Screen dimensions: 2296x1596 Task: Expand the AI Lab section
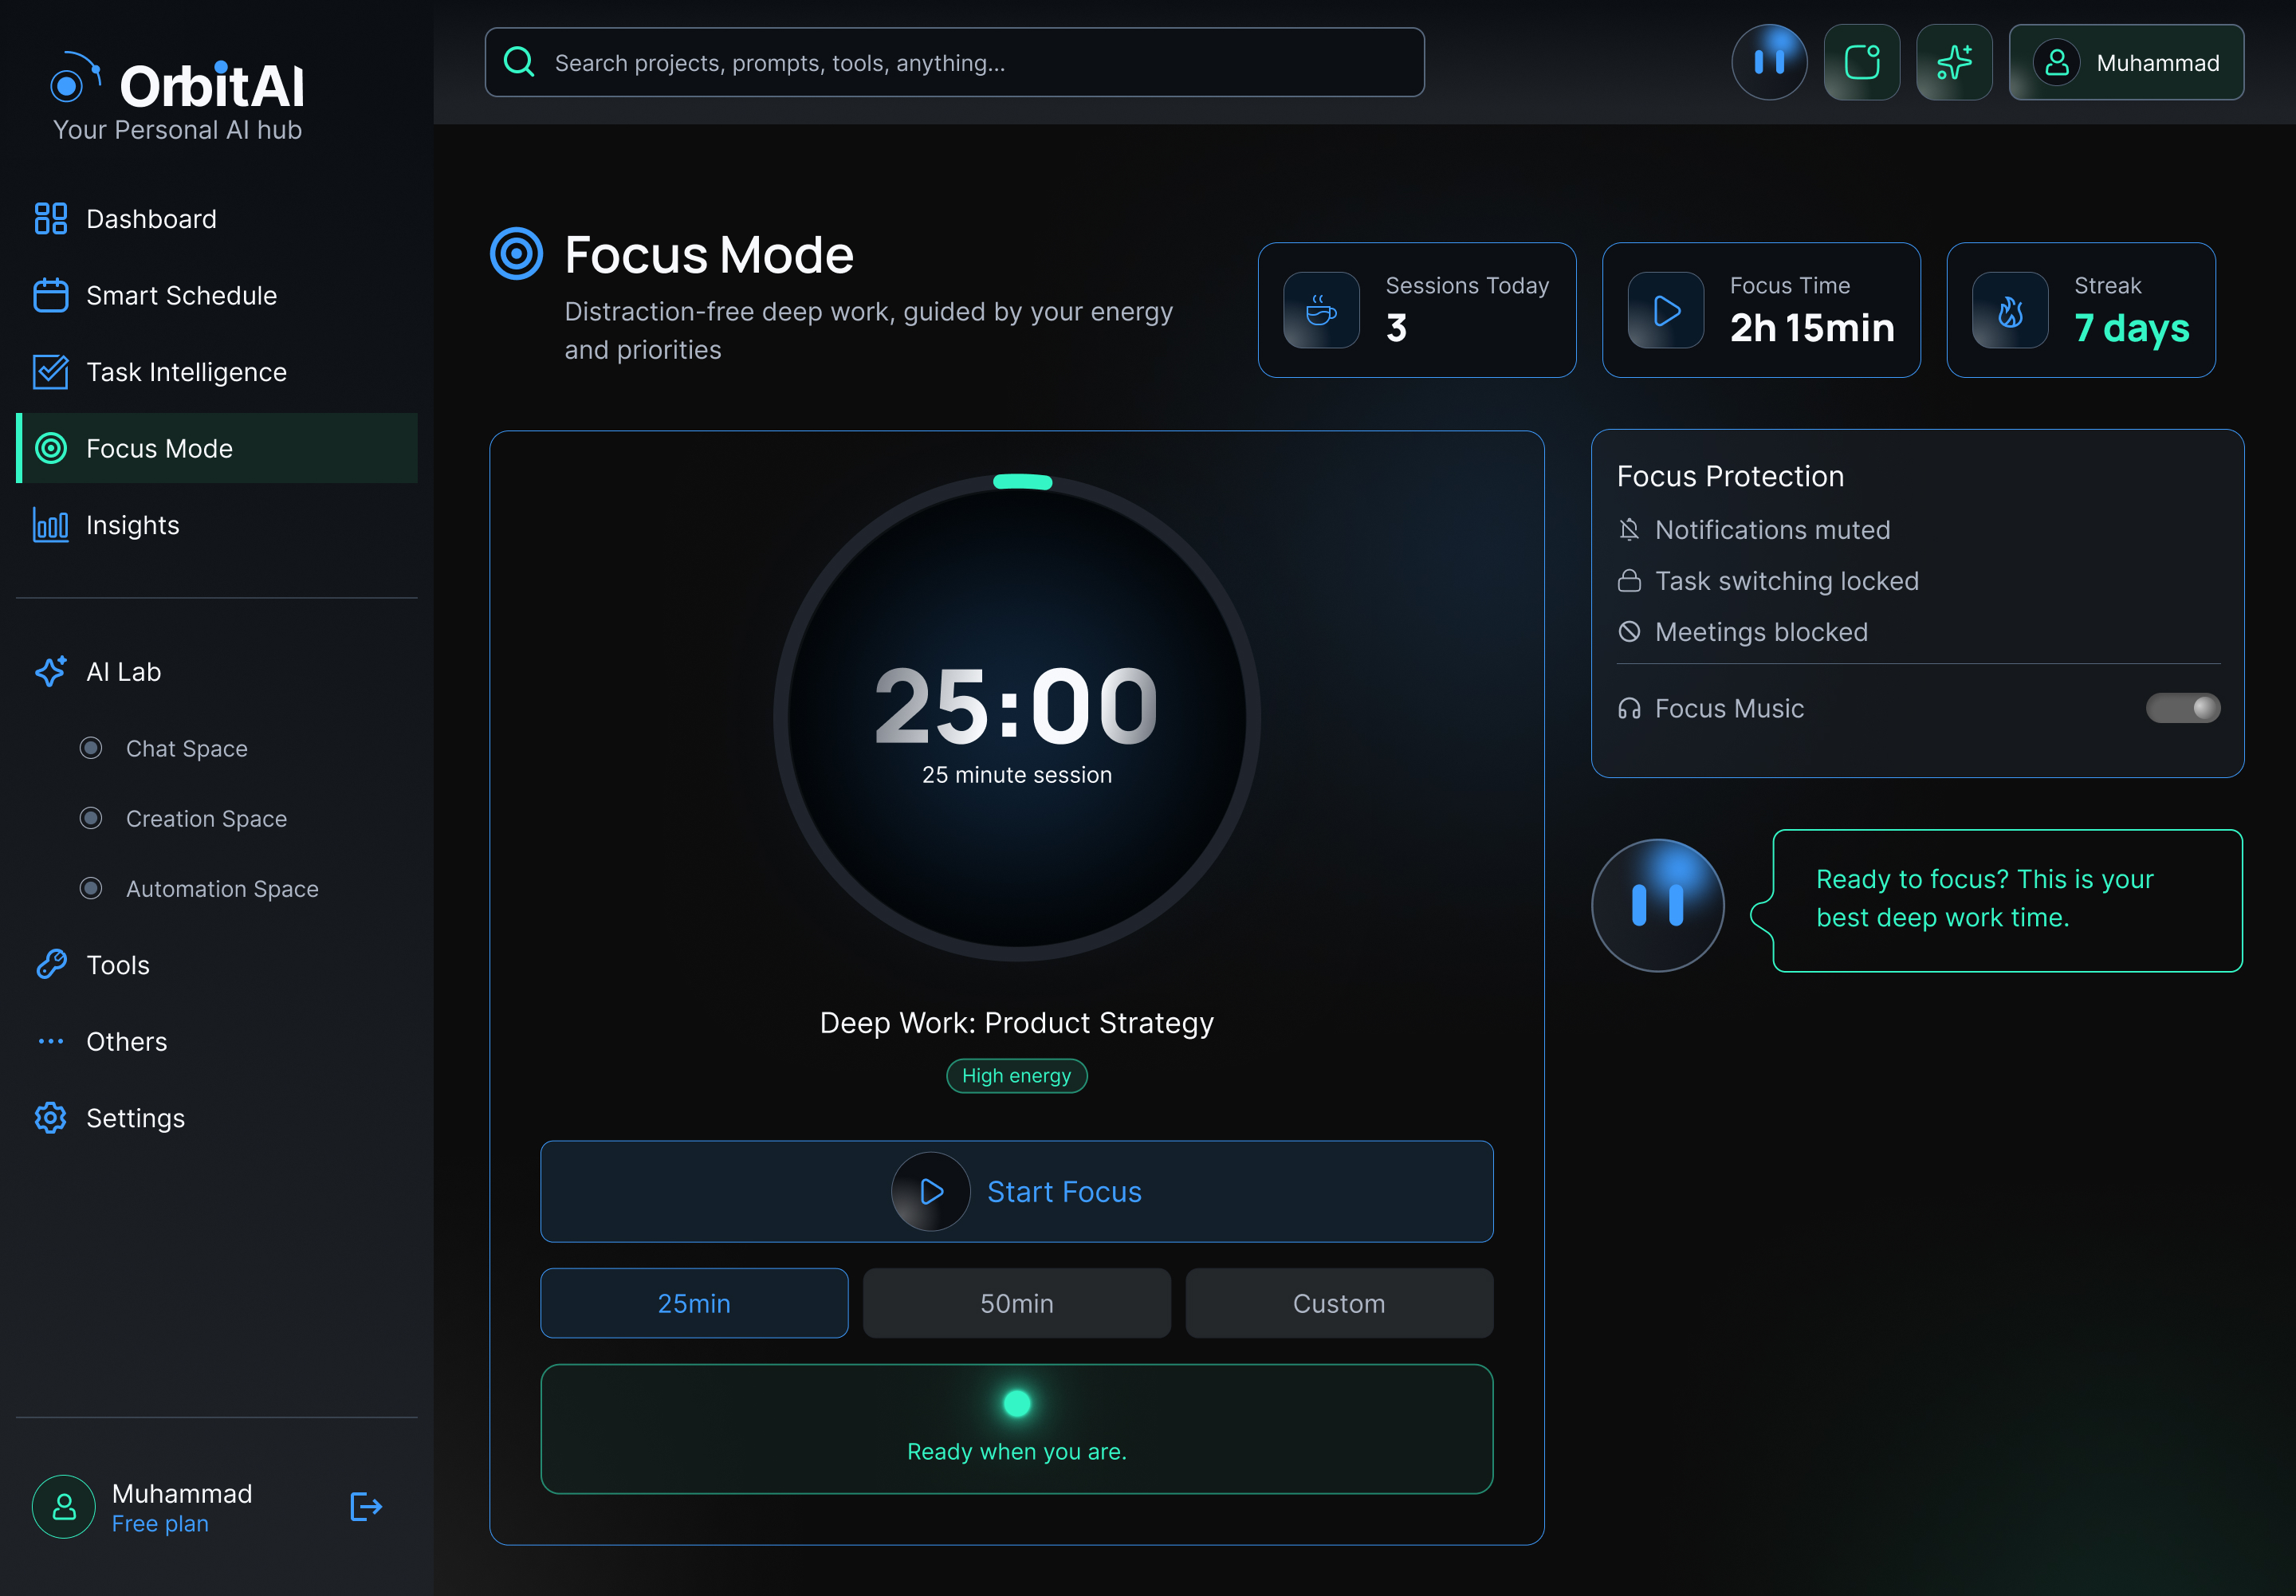[x=123, y=672]
